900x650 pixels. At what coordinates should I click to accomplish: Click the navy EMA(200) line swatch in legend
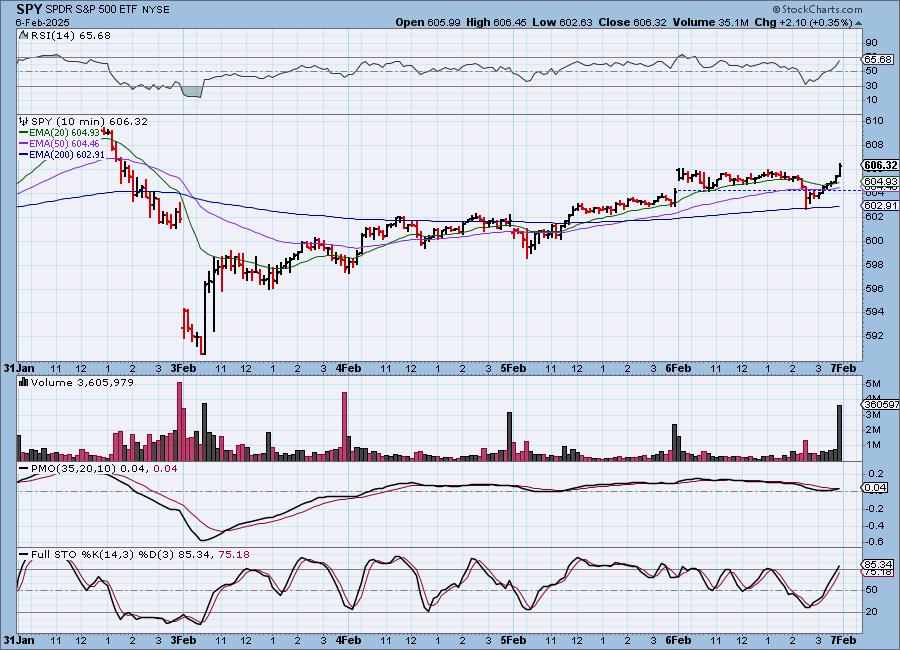24,154
